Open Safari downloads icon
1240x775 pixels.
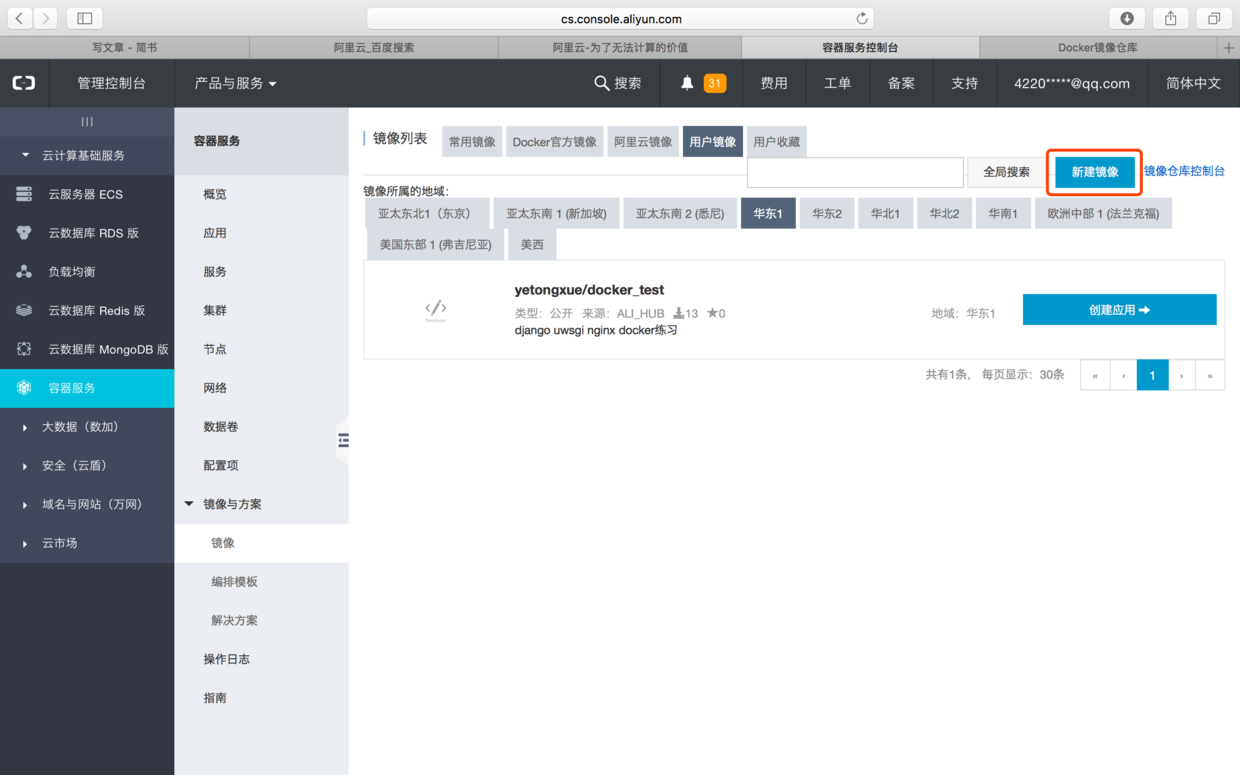(1127, 18)
